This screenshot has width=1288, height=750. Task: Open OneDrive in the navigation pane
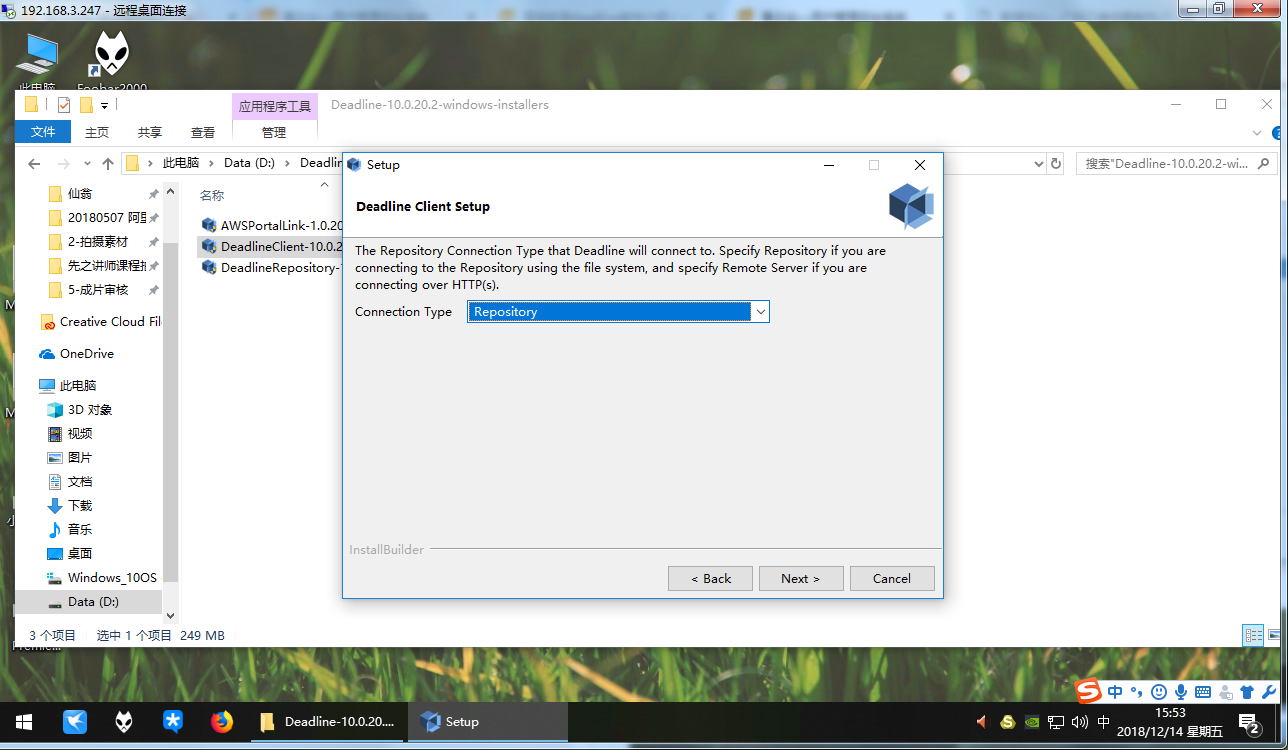[x=86, y=353]
